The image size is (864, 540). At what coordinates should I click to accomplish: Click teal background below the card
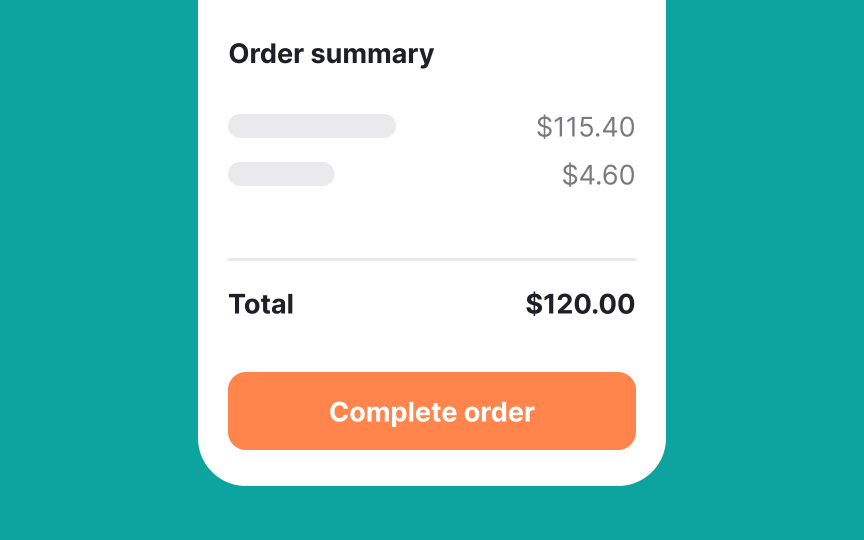431,513
